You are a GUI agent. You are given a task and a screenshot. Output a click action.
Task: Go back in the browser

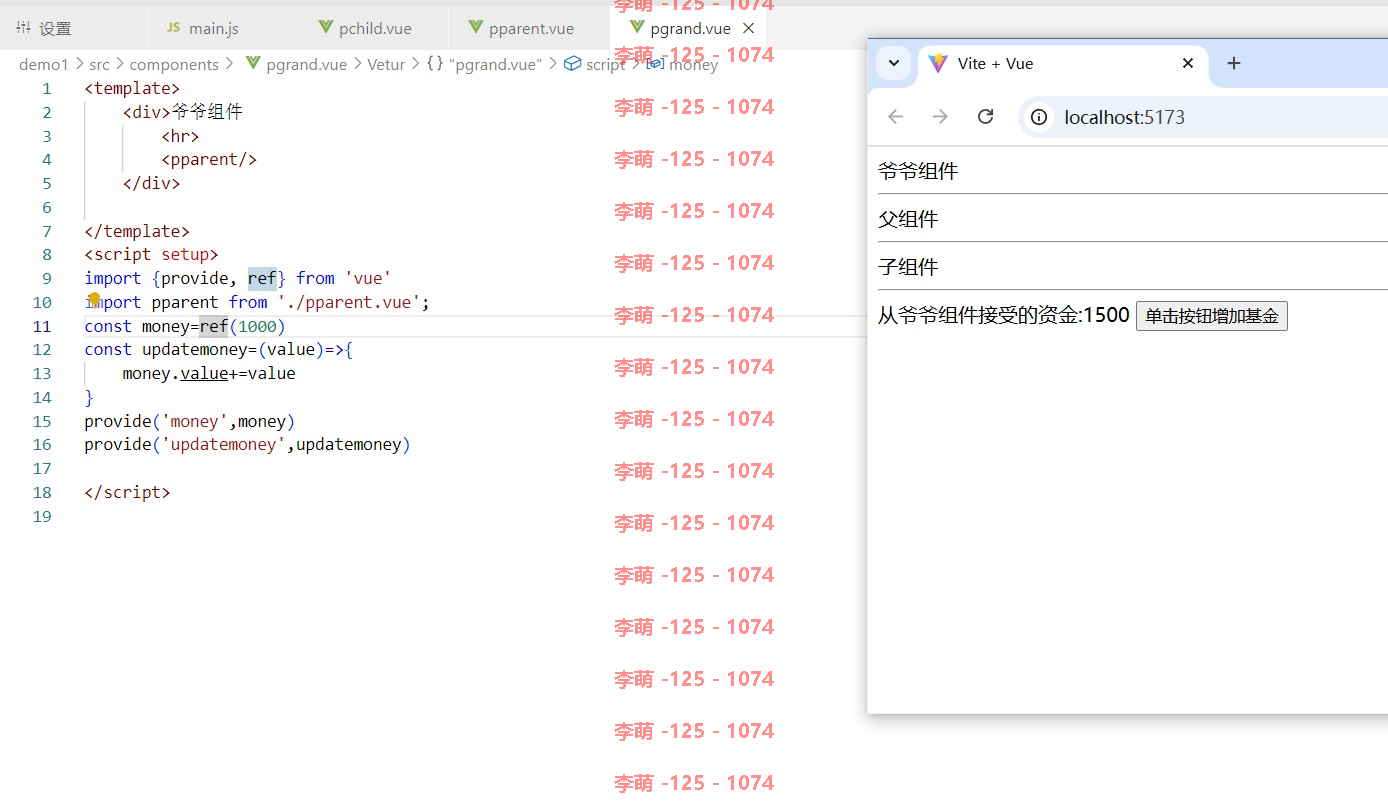click(896, 117)
